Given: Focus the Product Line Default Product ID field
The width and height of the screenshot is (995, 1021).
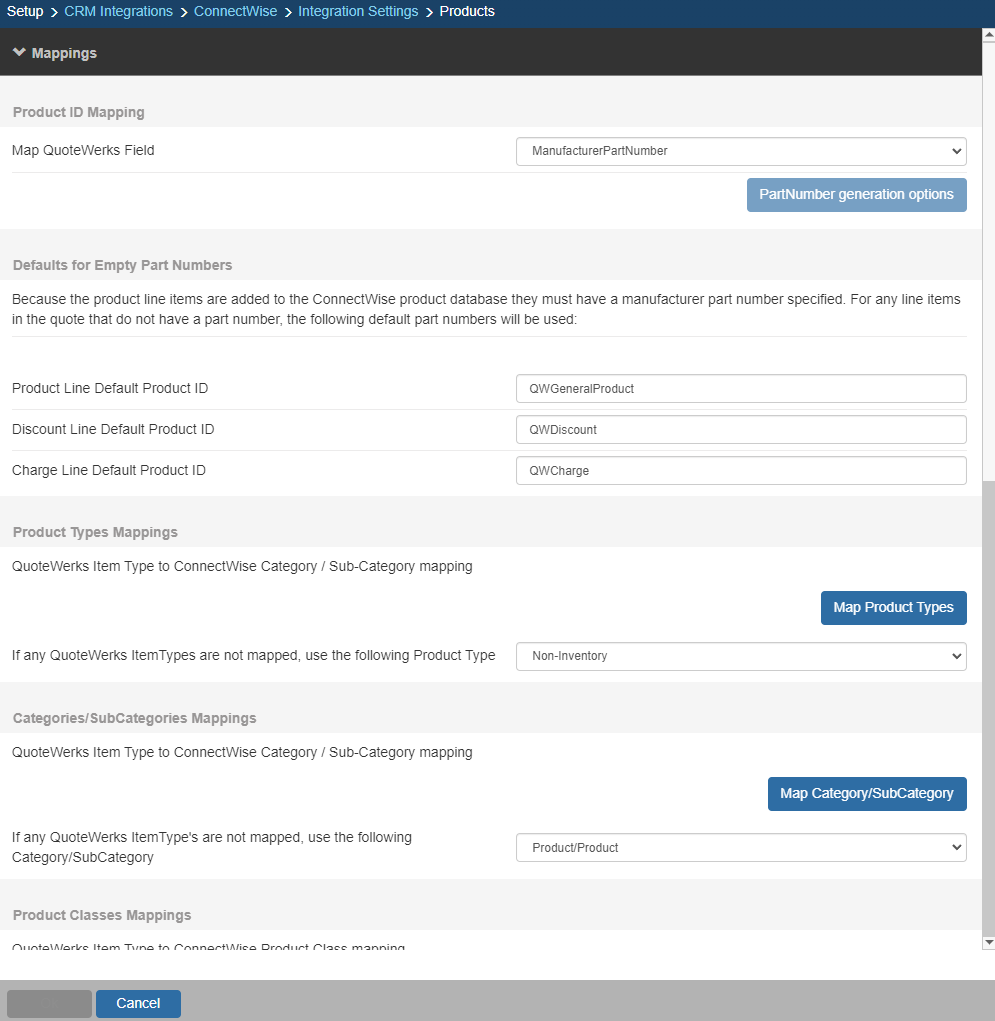Looking at the screenshot, I should pos(741,388).
